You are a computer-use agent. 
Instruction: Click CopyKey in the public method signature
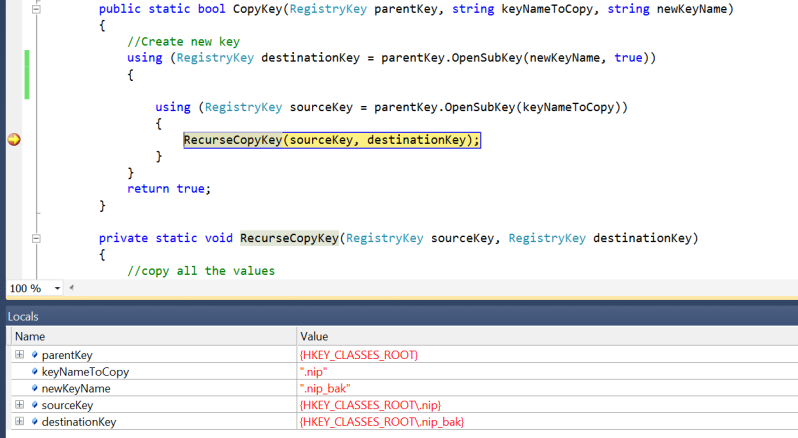point(258,9)
